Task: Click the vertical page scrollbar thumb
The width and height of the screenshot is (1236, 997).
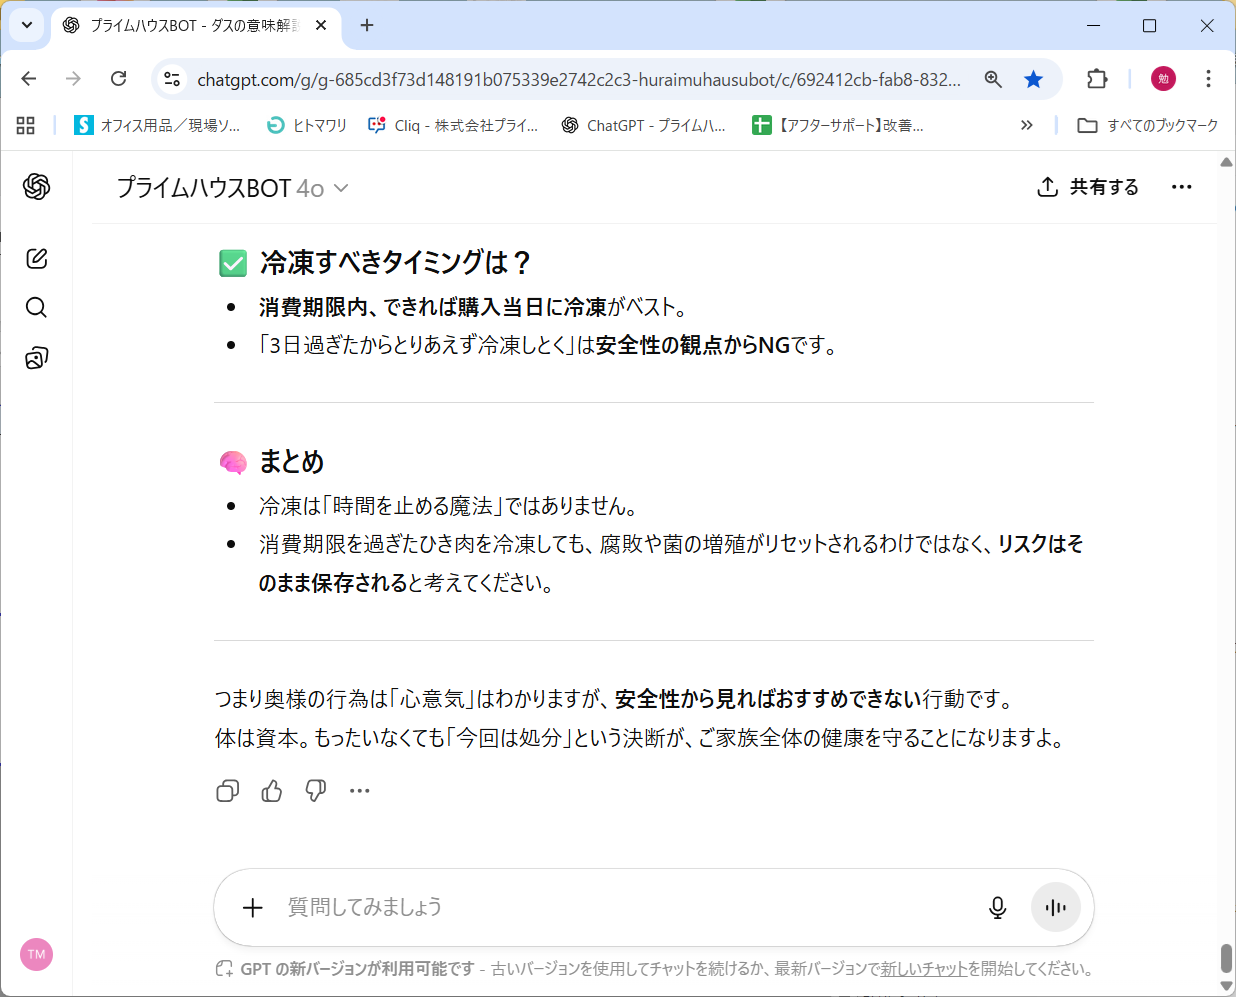Action: pyautogui.click(x=1226, y=957)
